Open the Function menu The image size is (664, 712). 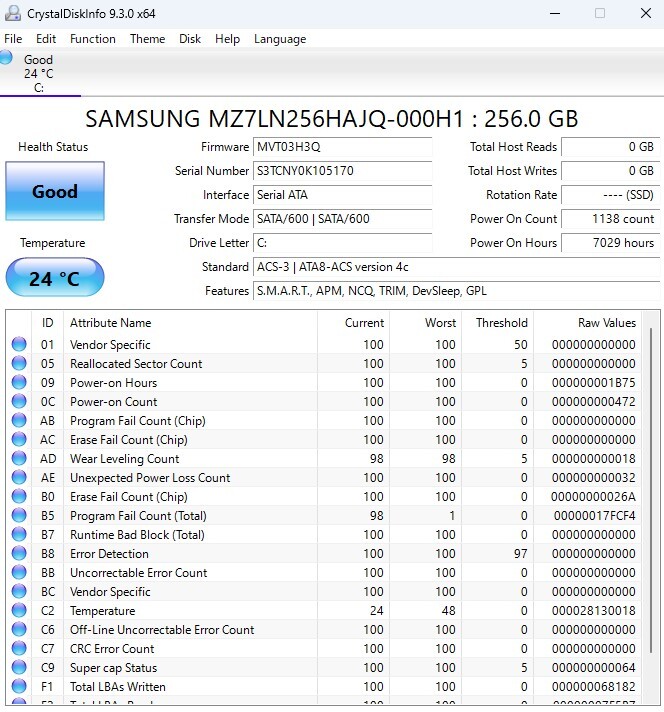coord(93,39)
